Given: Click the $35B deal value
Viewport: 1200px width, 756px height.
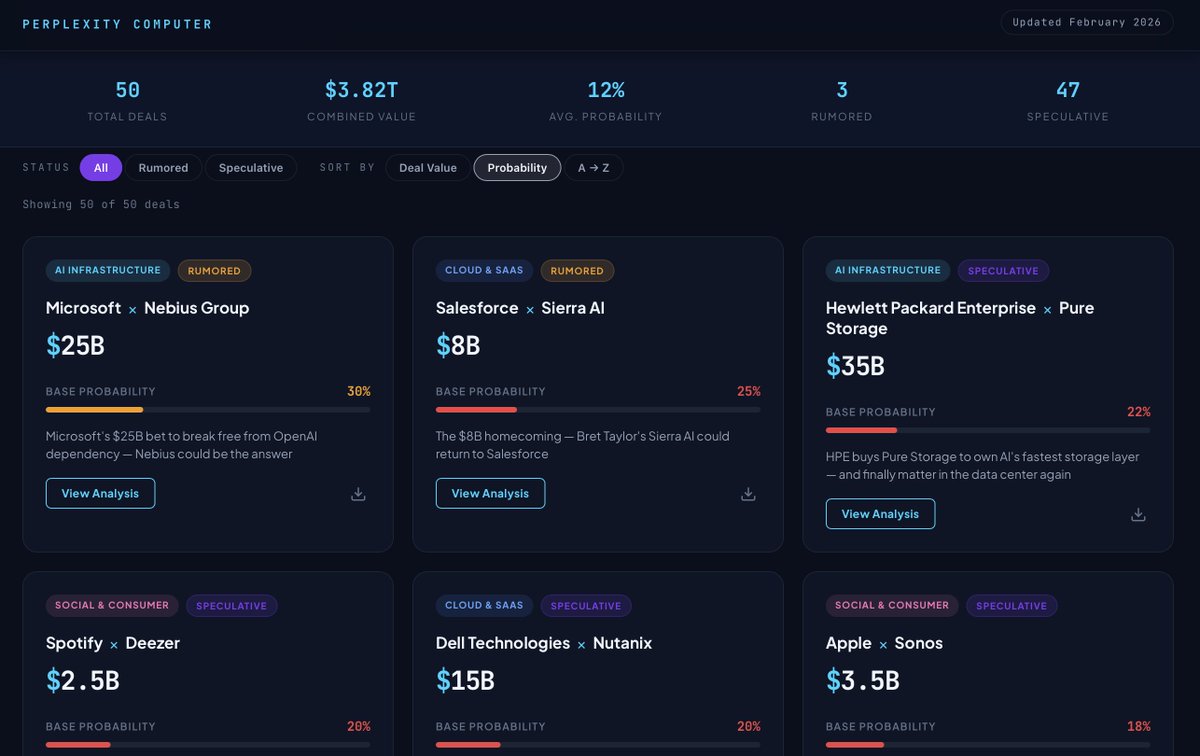Looking at the screenshot, I should point(855,366).
